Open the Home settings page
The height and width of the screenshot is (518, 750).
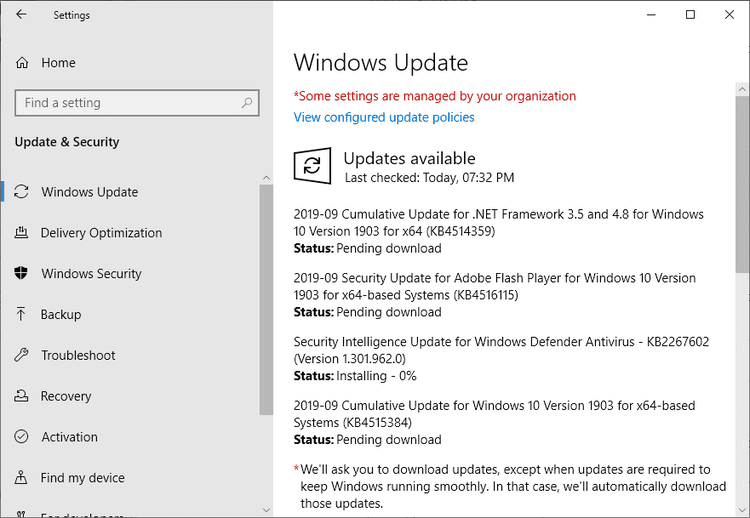coord(58,63)
